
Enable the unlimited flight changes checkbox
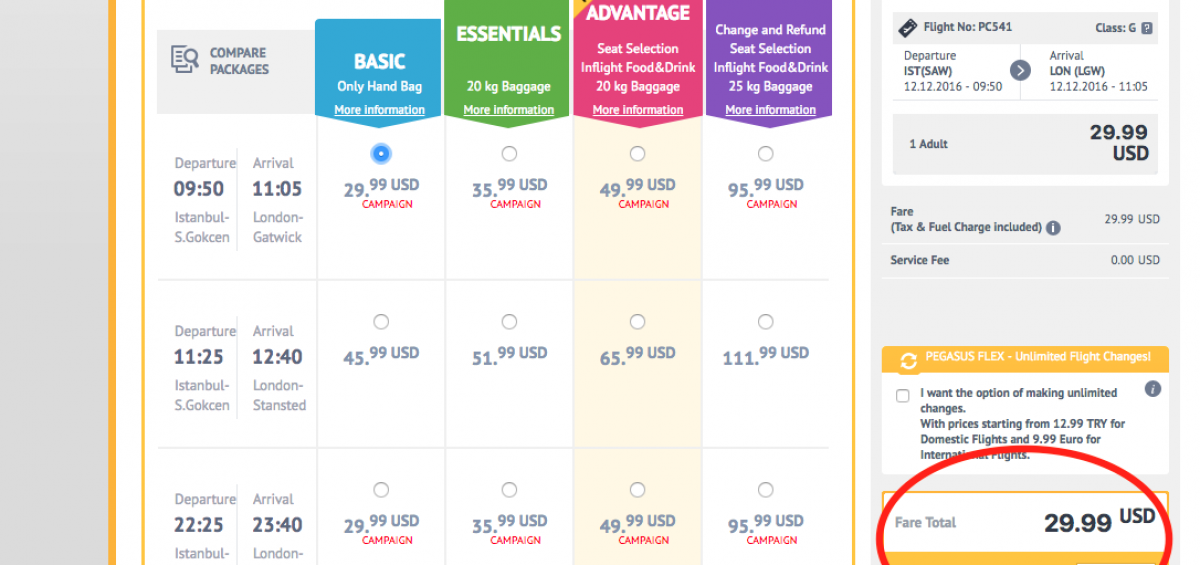[x=903, y=396]
